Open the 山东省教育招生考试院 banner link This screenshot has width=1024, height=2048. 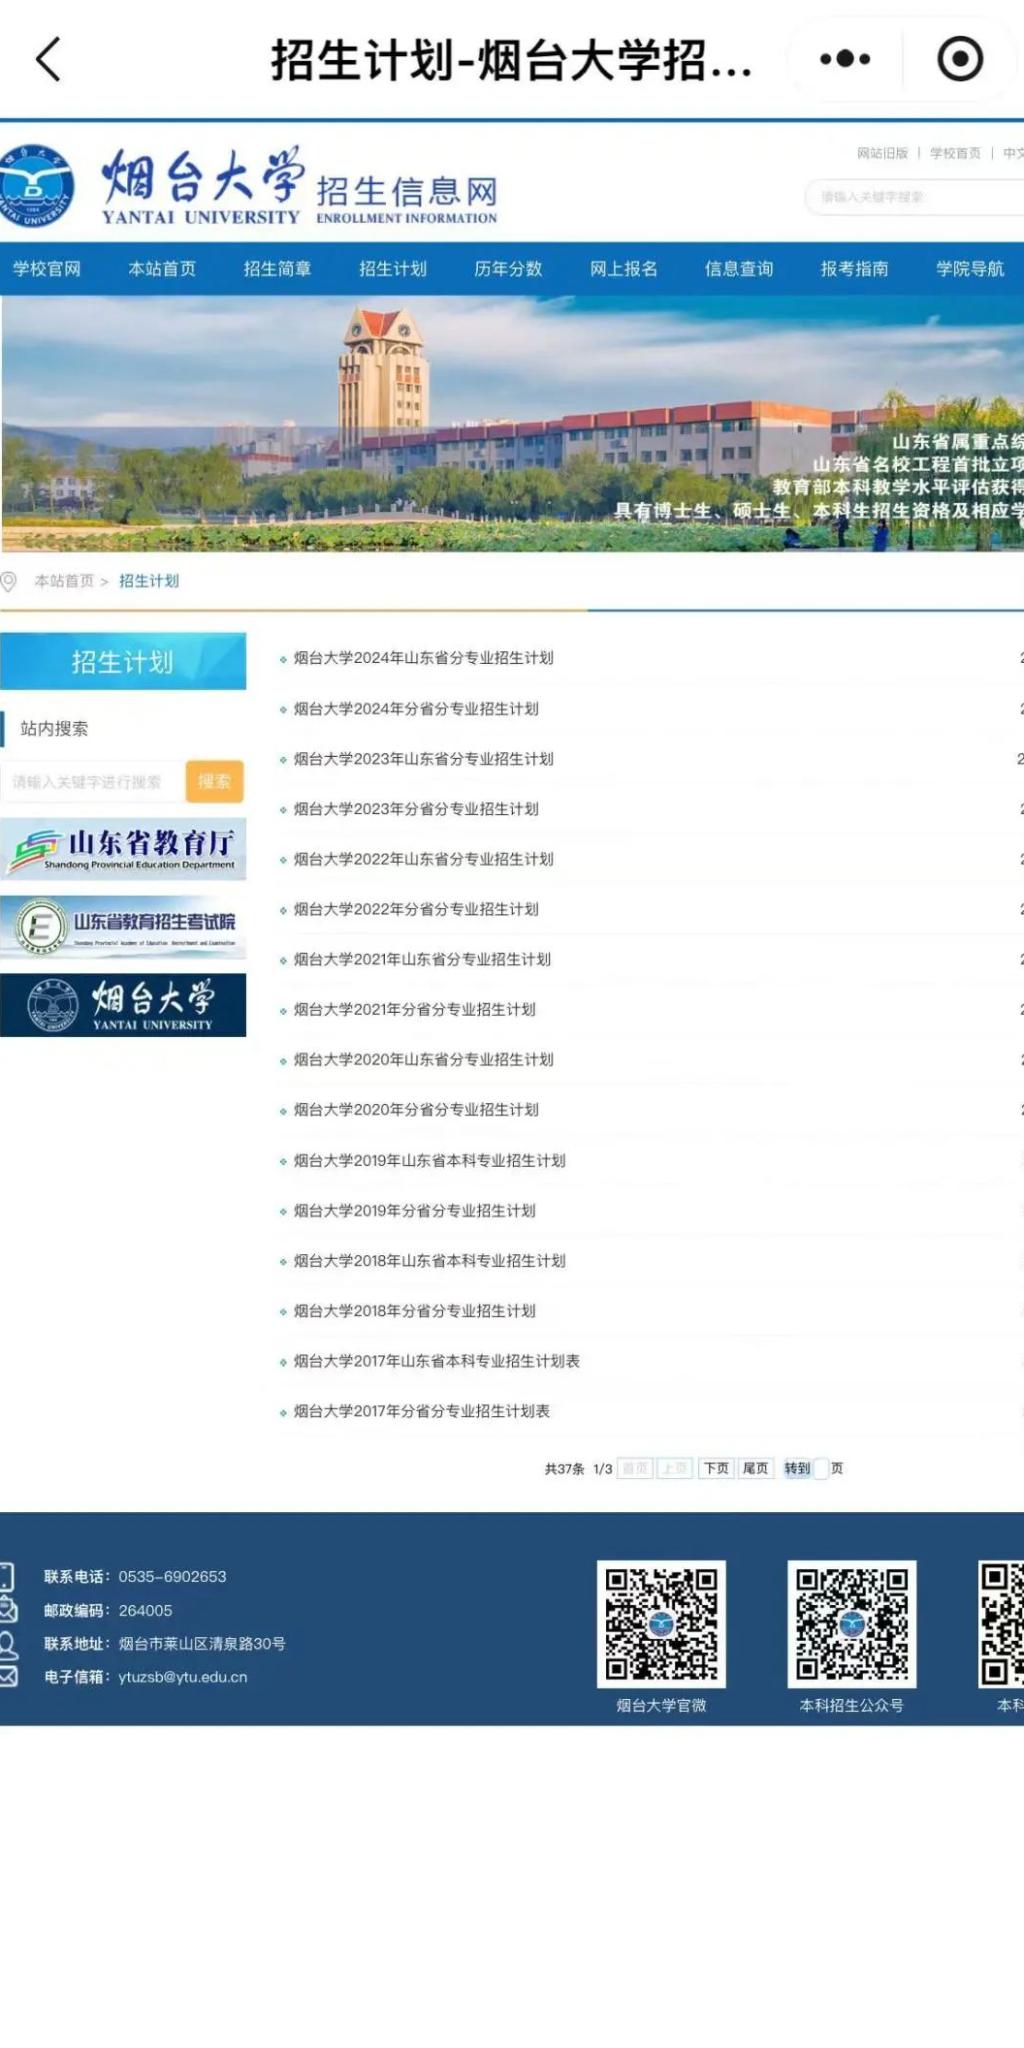(123, 926)
